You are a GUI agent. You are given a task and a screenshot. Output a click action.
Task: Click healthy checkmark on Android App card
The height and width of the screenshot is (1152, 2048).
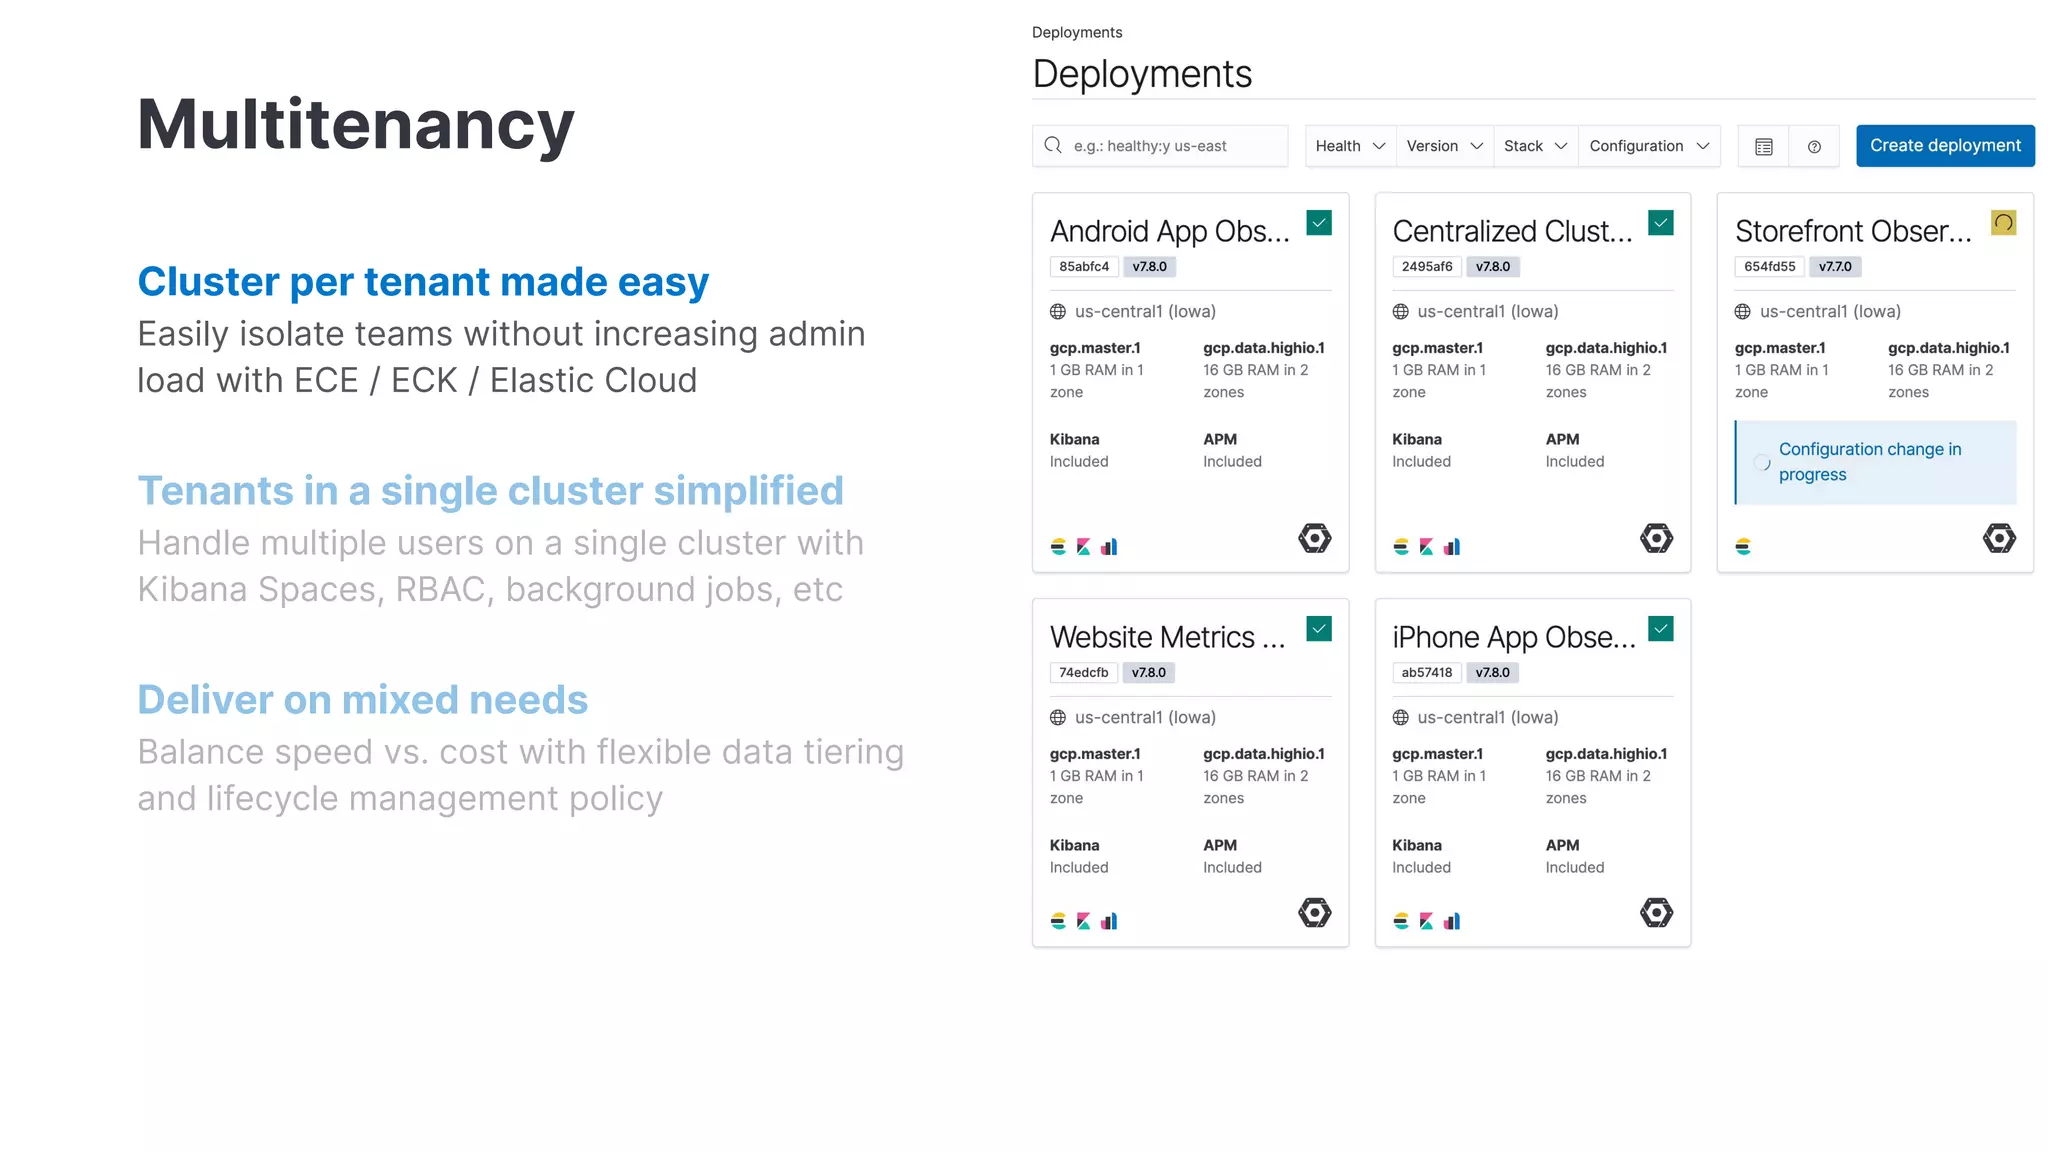pyautogui.click(x=1319, y=223)
